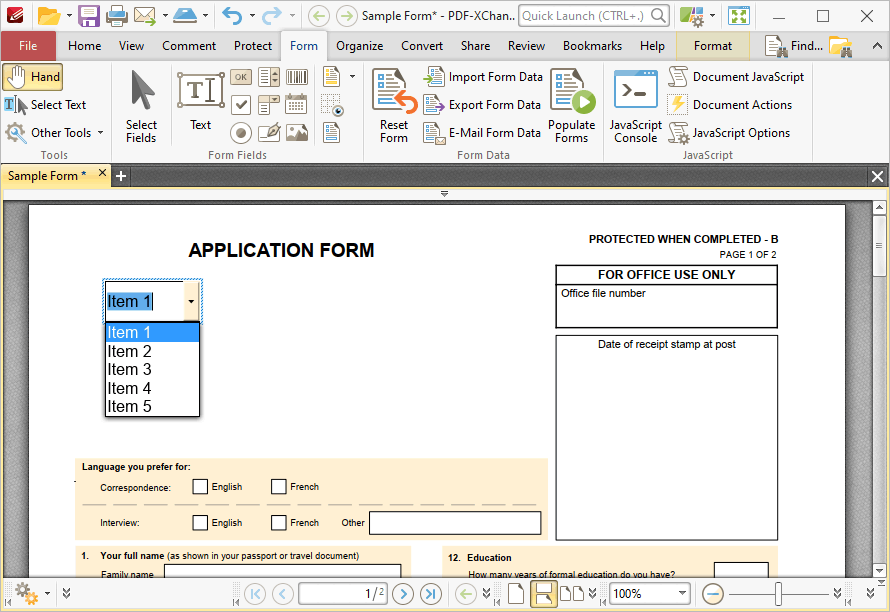
Task: Open the zoom level 100% dropdown
Action: tap(682, 594)
